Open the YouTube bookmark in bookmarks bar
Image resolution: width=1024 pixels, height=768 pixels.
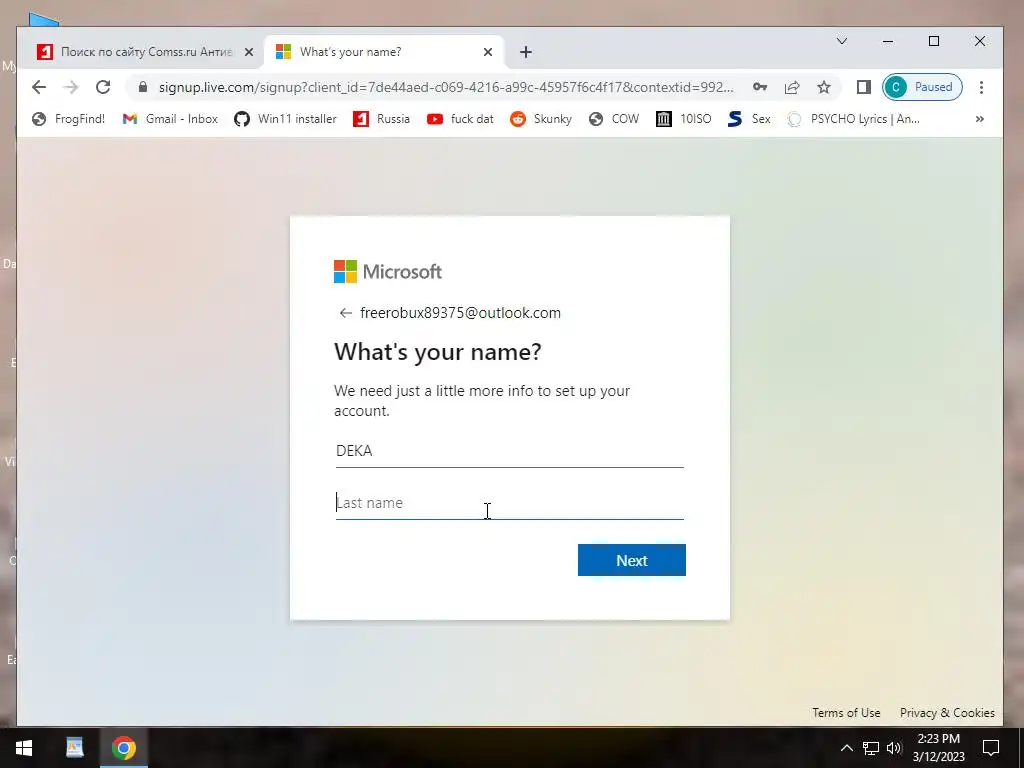point(460,119)
